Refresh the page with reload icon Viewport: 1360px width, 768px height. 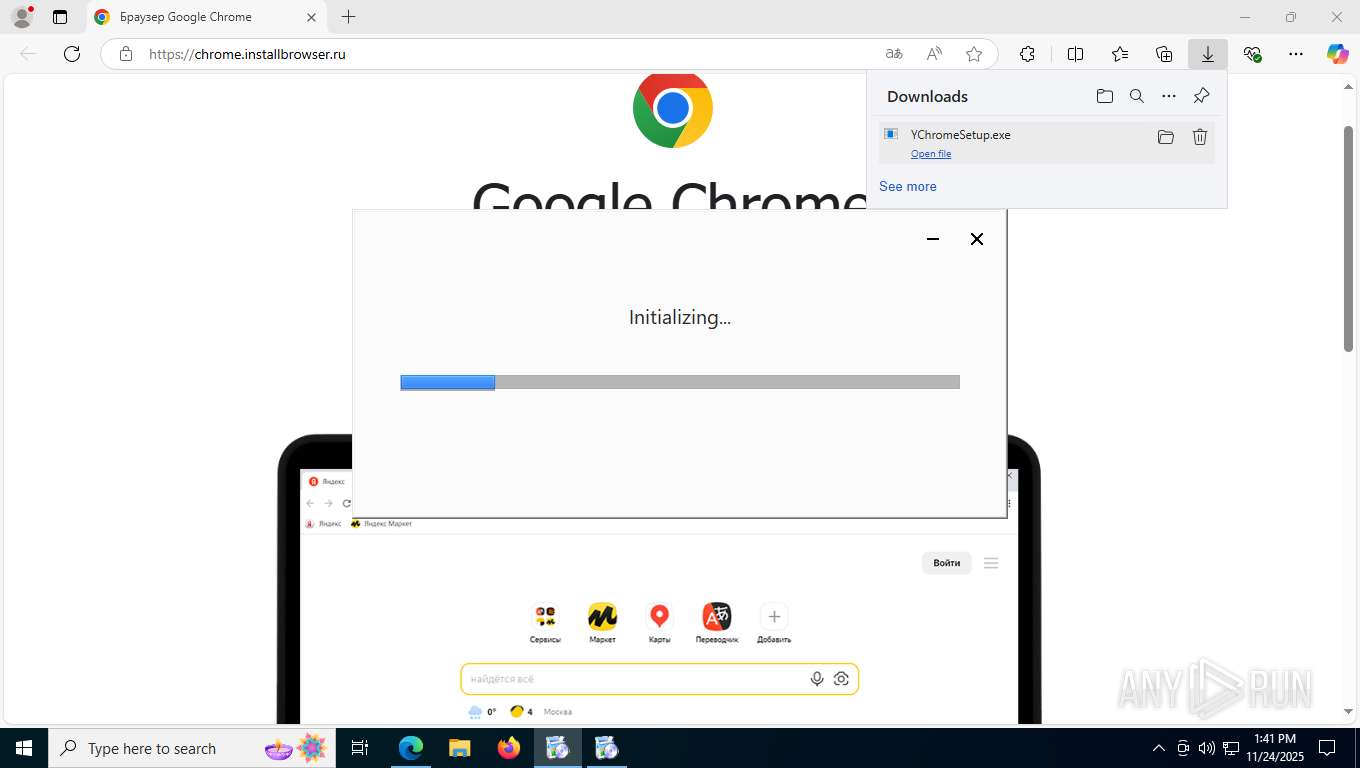tap(72, 54)
